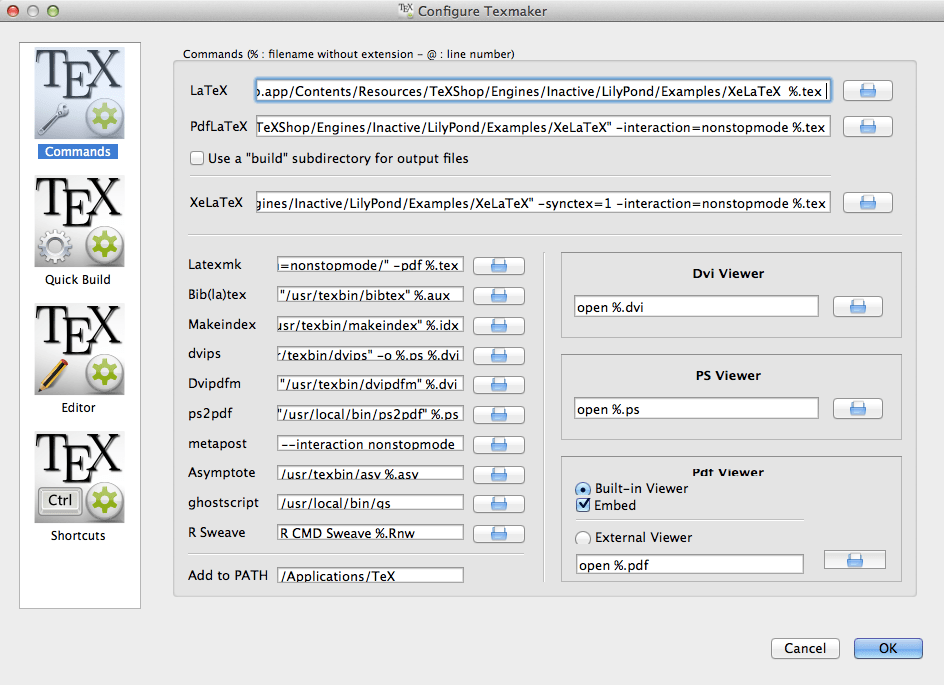944x685 pixels.
Task: Click the Bib(la)tex command field
Action: pyautogui.click(x=370, y=295)
